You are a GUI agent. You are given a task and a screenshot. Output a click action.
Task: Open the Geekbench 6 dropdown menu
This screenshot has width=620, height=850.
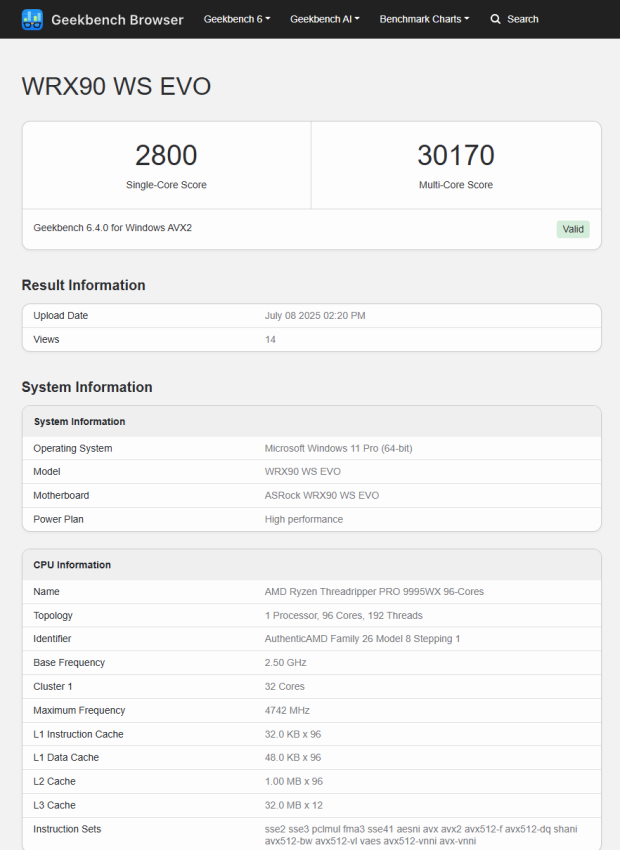coord(236,19)
